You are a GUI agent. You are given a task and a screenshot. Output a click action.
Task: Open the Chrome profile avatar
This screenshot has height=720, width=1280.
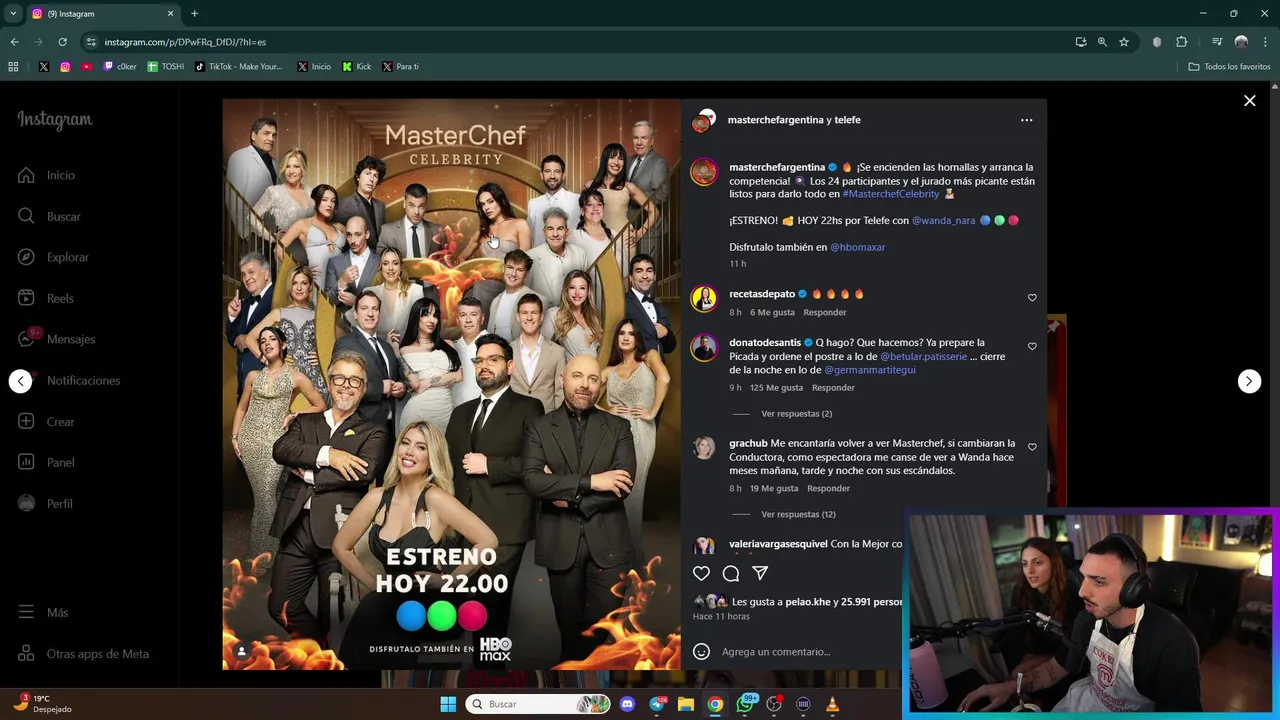click(1241, 42)
